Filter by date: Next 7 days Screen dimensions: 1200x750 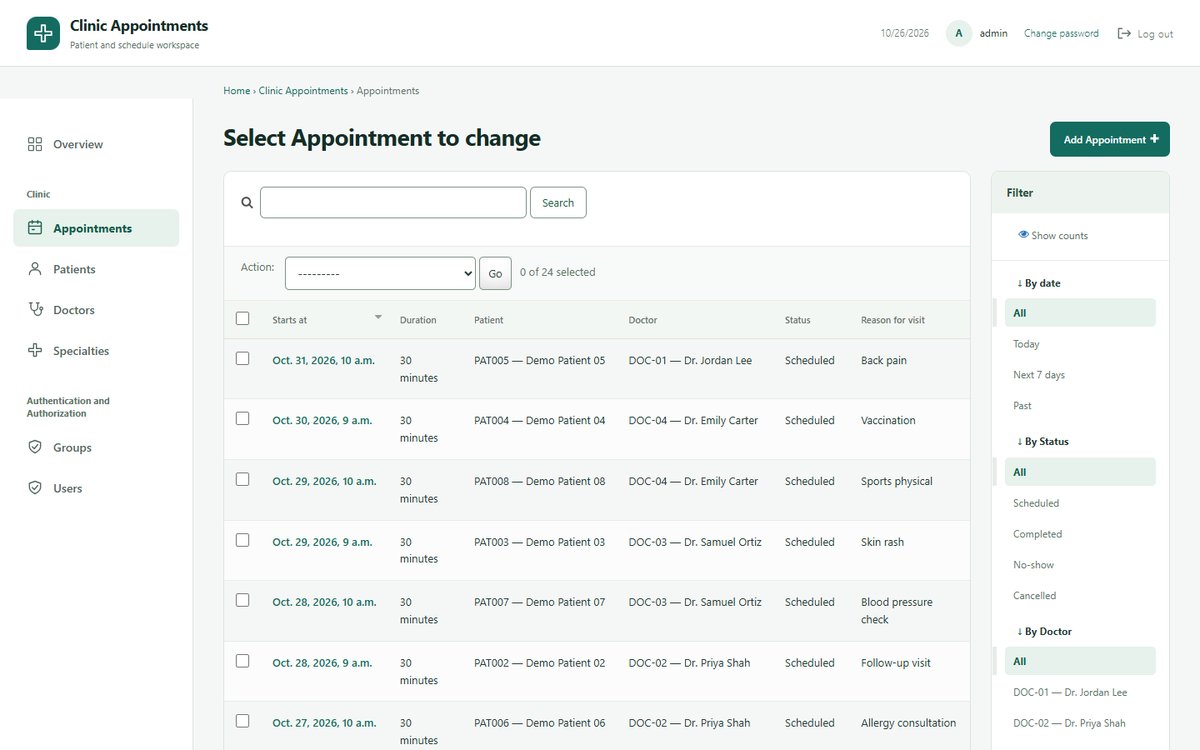(1039, 375)
